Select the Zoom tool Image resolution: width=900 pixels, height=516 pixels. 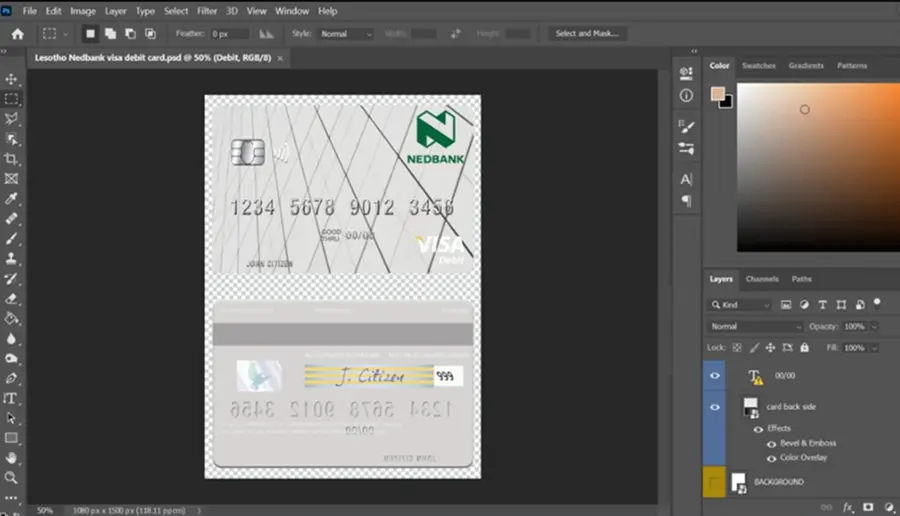point(10,478)
